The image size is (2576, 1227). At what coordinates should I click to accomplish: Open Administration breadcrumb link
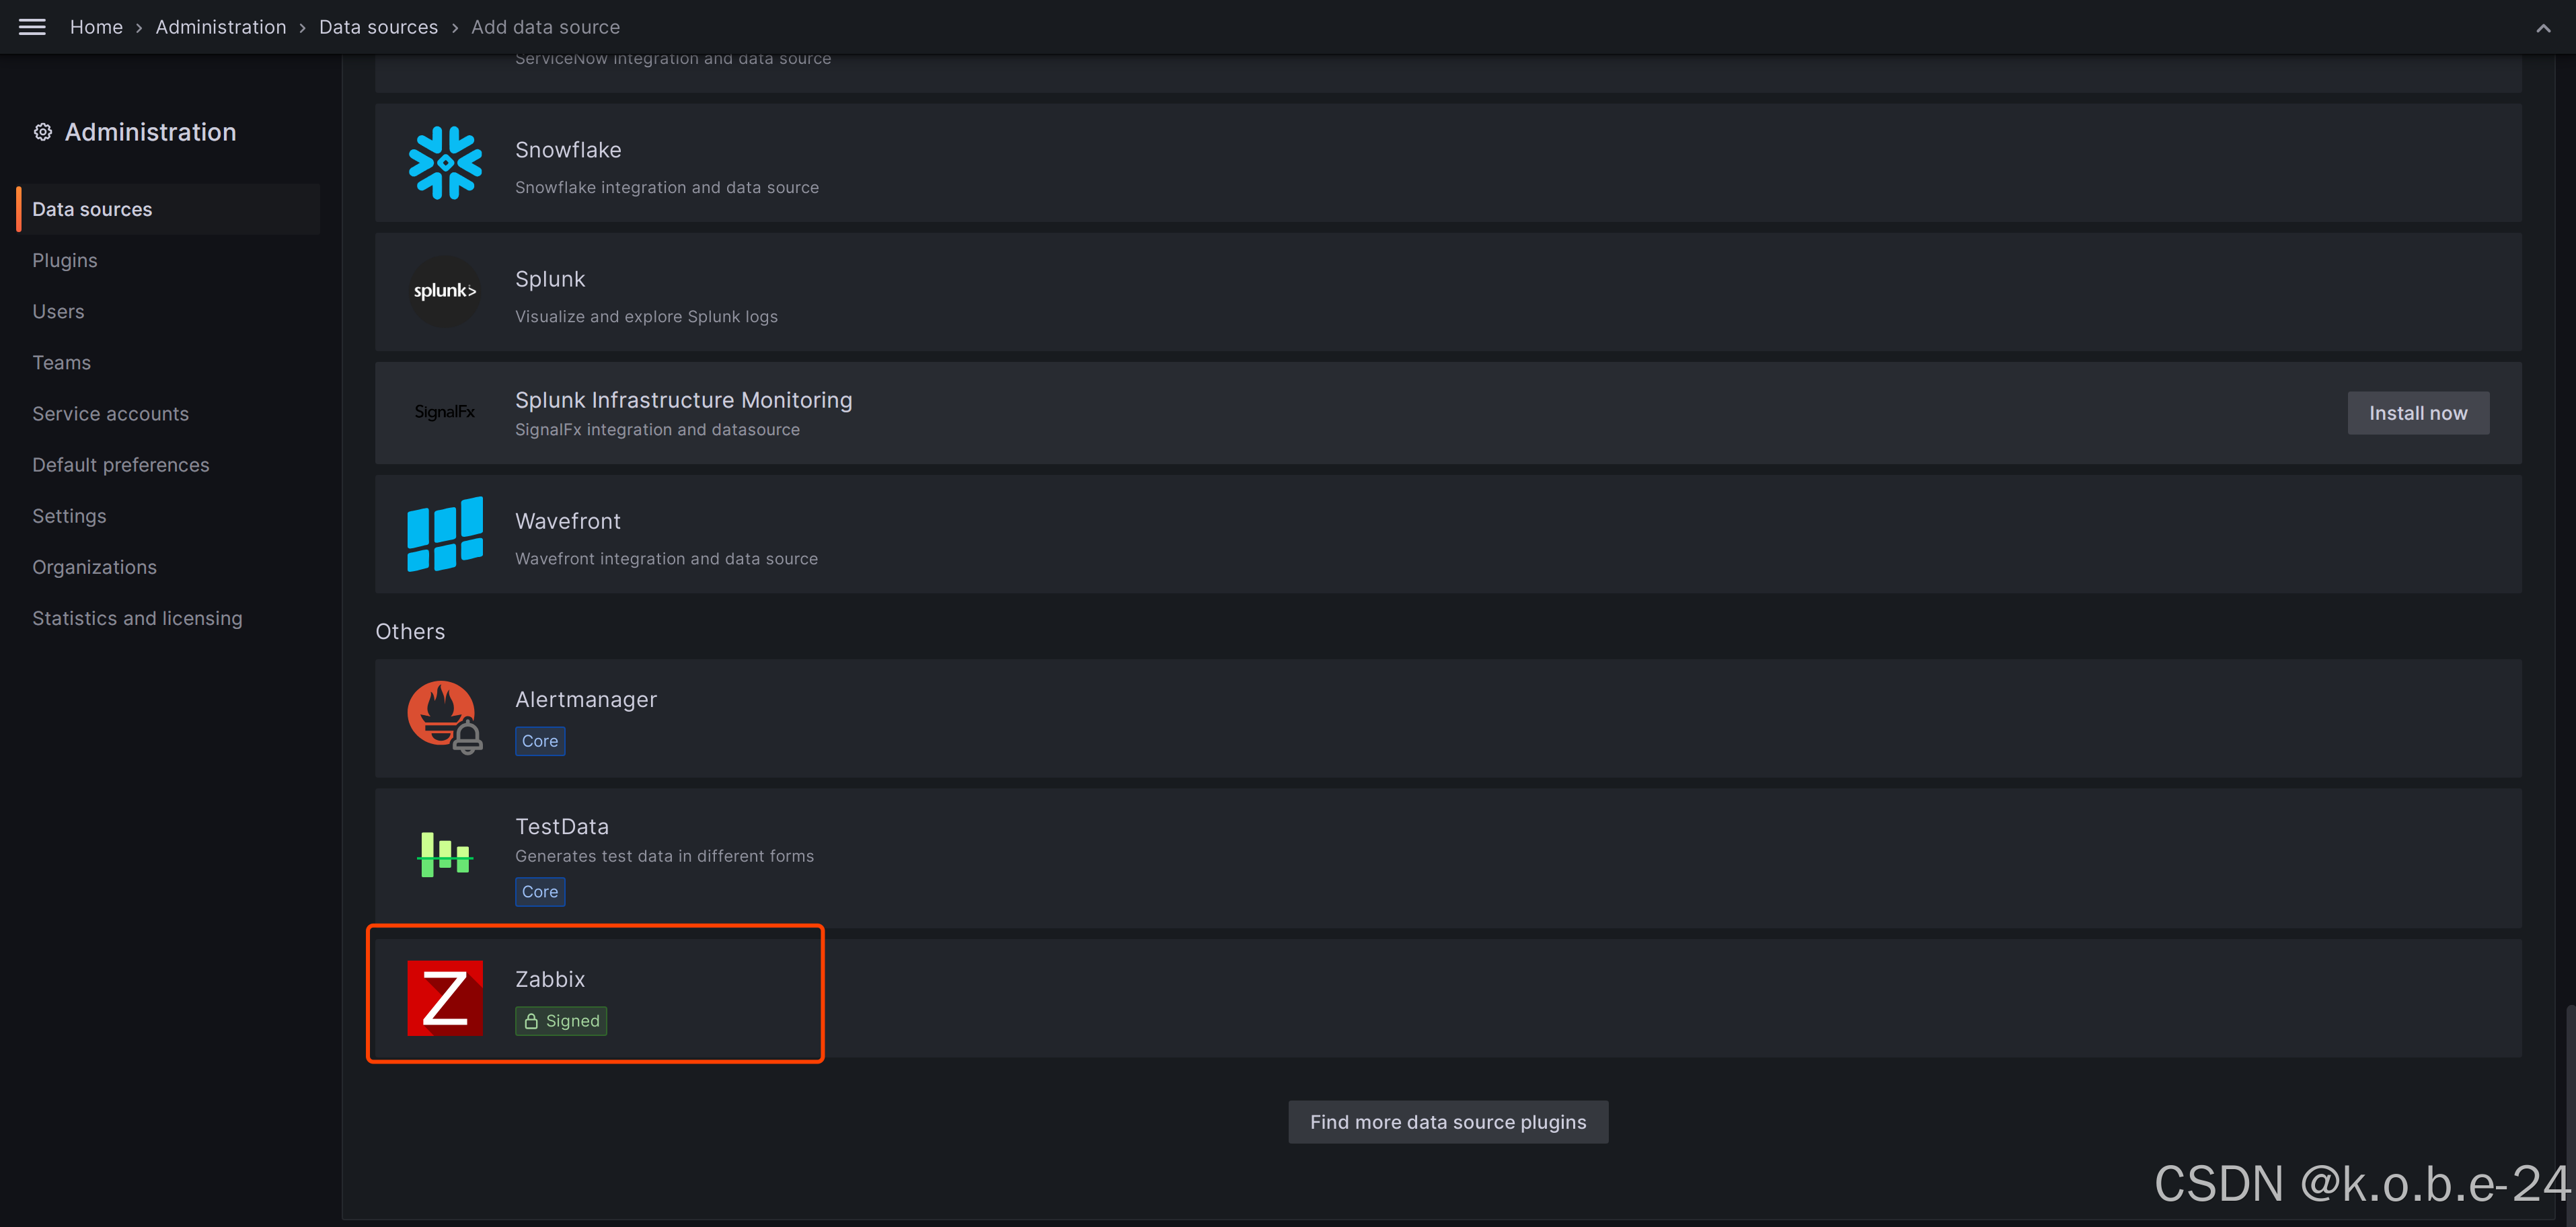[x=221, y=27]
